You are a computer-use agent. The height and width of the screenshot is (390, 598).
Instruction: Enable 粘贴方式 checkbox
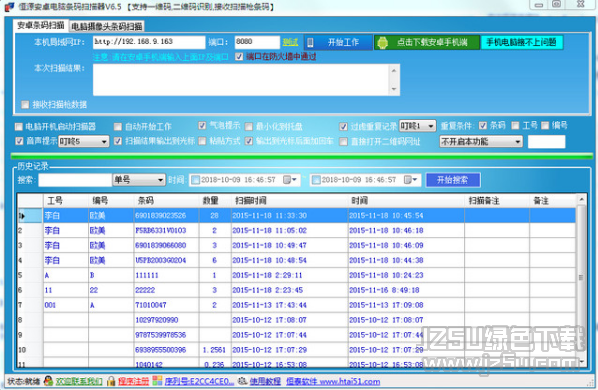click(x=202, y=141)
